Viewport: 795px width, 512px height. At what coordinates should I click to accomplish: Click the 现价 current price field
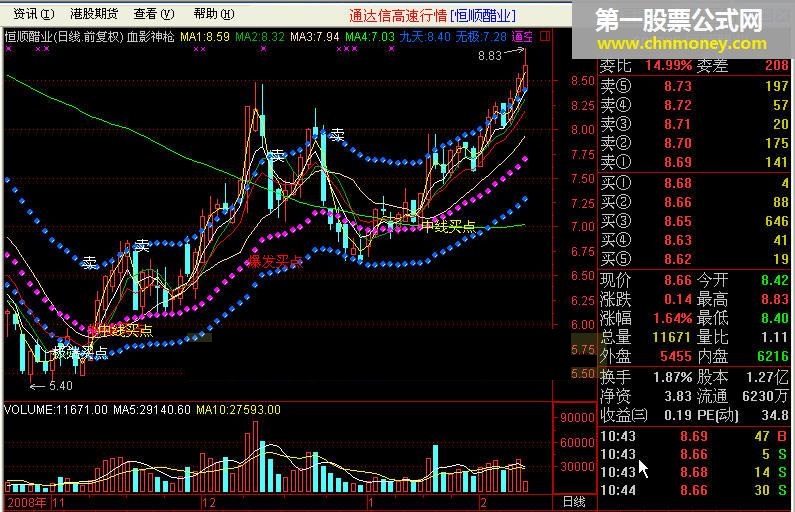click(x=645, y=280)
